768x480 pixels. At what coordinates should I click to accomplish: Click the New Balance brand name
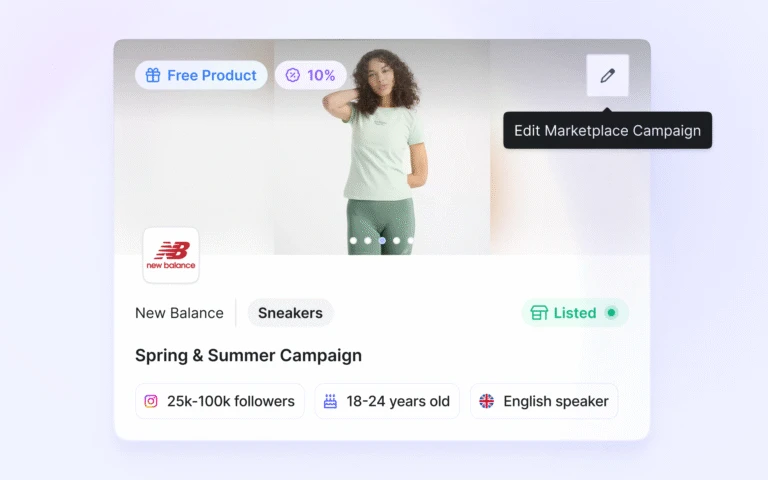point(179,312)
